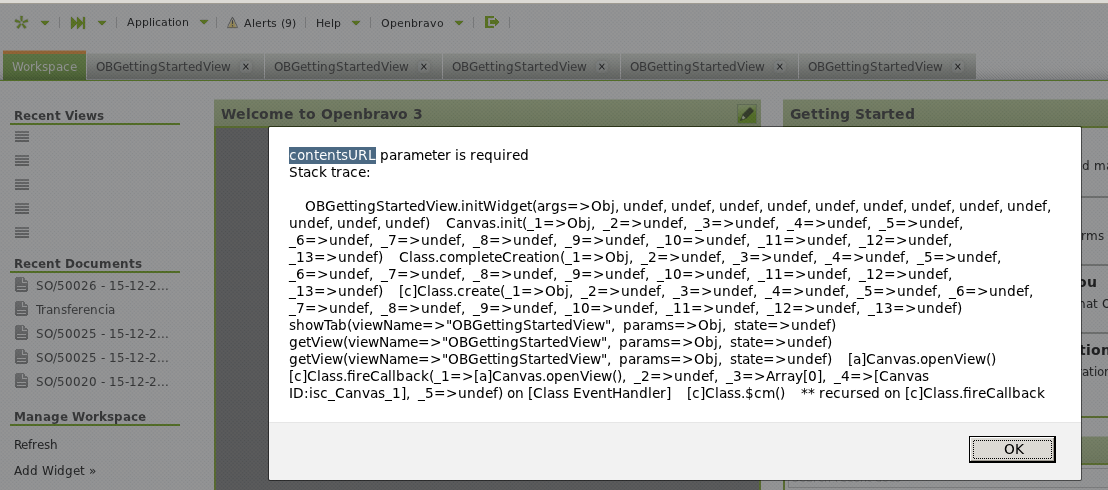Click document icon beside Transferencia

[21, 309]
